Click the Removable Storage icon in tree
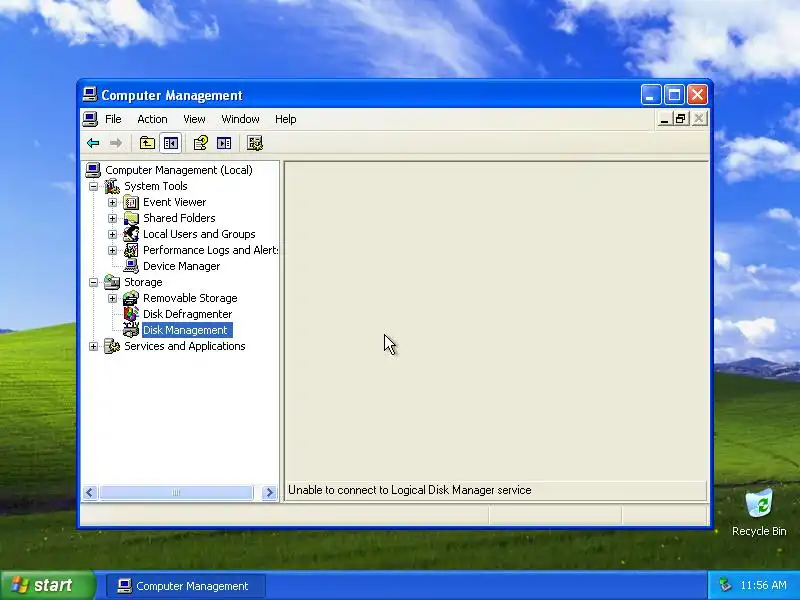Screen dimensions: 800x600 [x=131, y=298]
